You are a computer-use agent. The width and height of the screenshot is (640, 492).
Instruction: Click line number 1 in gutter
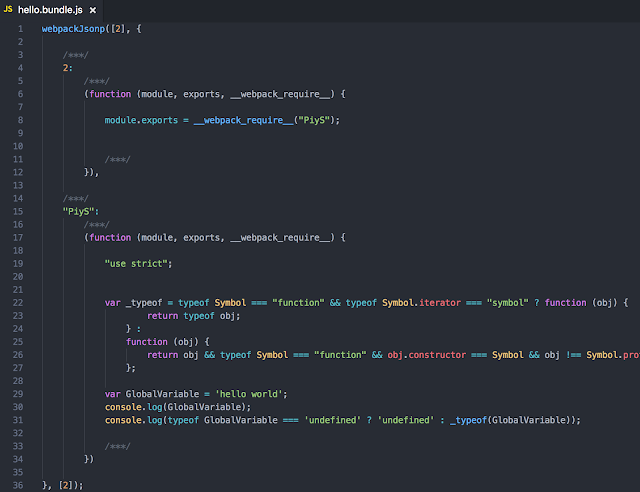click(20, 29)
